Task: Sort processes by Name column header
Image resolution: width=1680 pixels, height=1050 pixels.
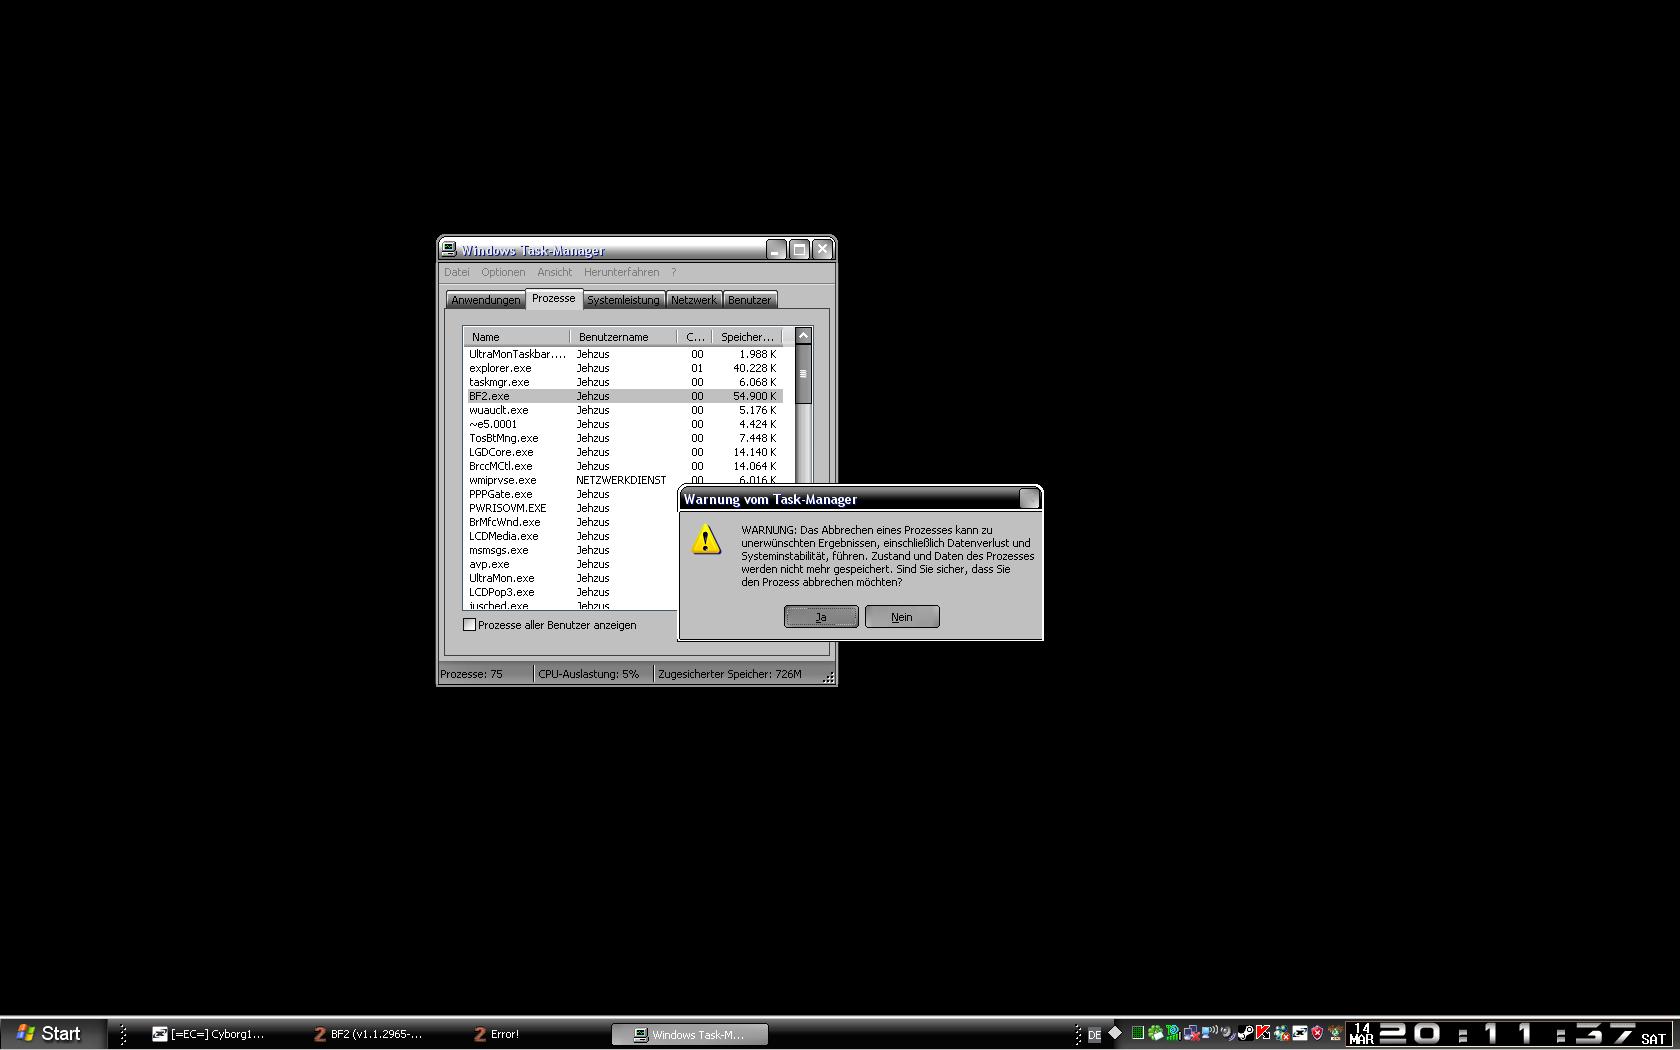Action: pyautogui.click(x=516, y=337)
